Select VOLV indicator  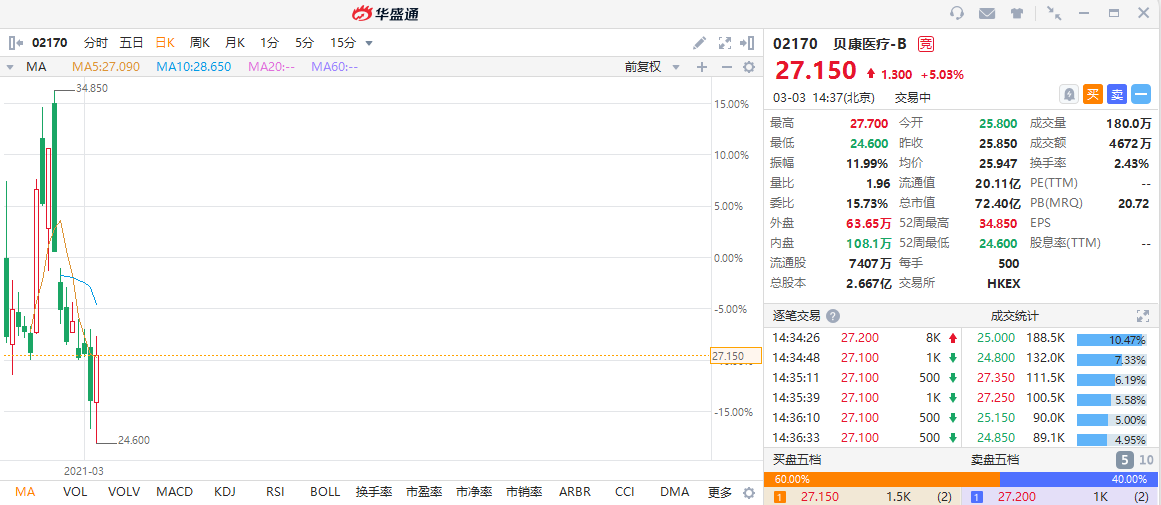click(x=124, y=492)
